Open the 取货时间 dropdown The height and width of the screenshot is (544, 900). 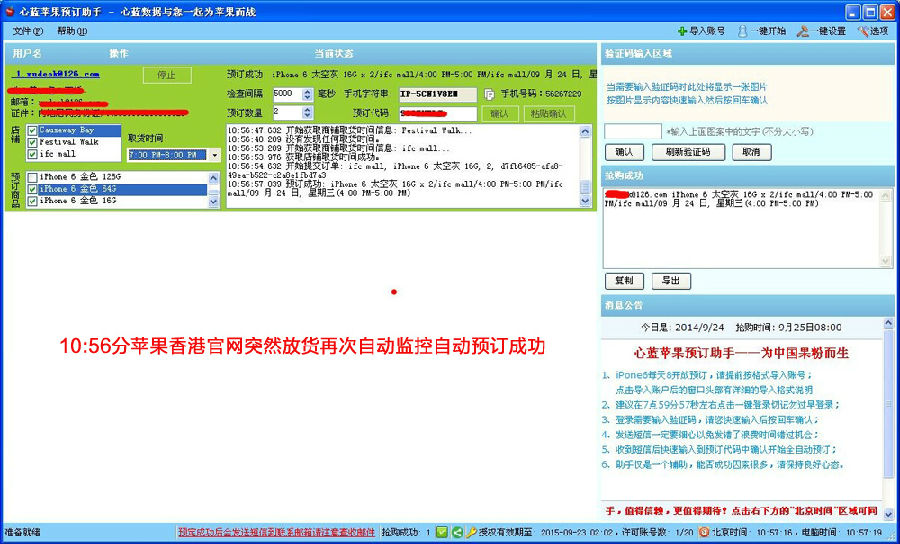click(x=215, y=155)
